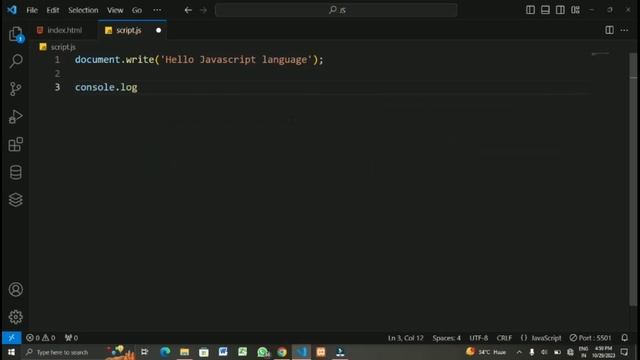The image size is (640, 360).
Task: Toggle the secondary side bar layout icon
Action: (x=560, y=10)
